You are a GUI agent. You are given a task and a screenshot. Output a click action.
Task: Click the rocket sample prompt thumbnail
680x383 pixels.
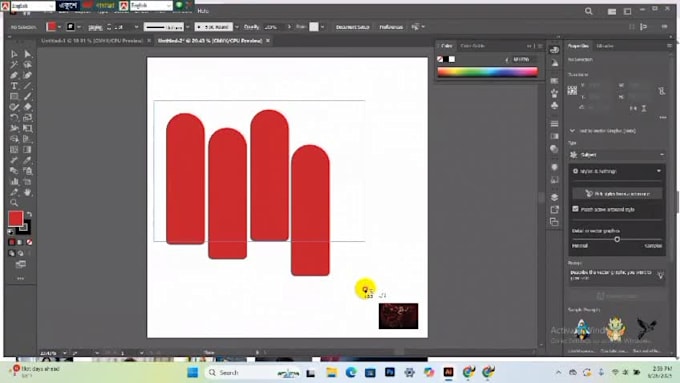582,329
